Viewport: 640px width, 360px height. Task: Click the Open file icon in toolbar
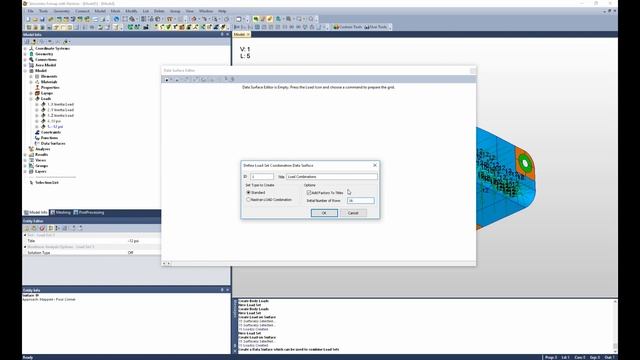point(35,19)
